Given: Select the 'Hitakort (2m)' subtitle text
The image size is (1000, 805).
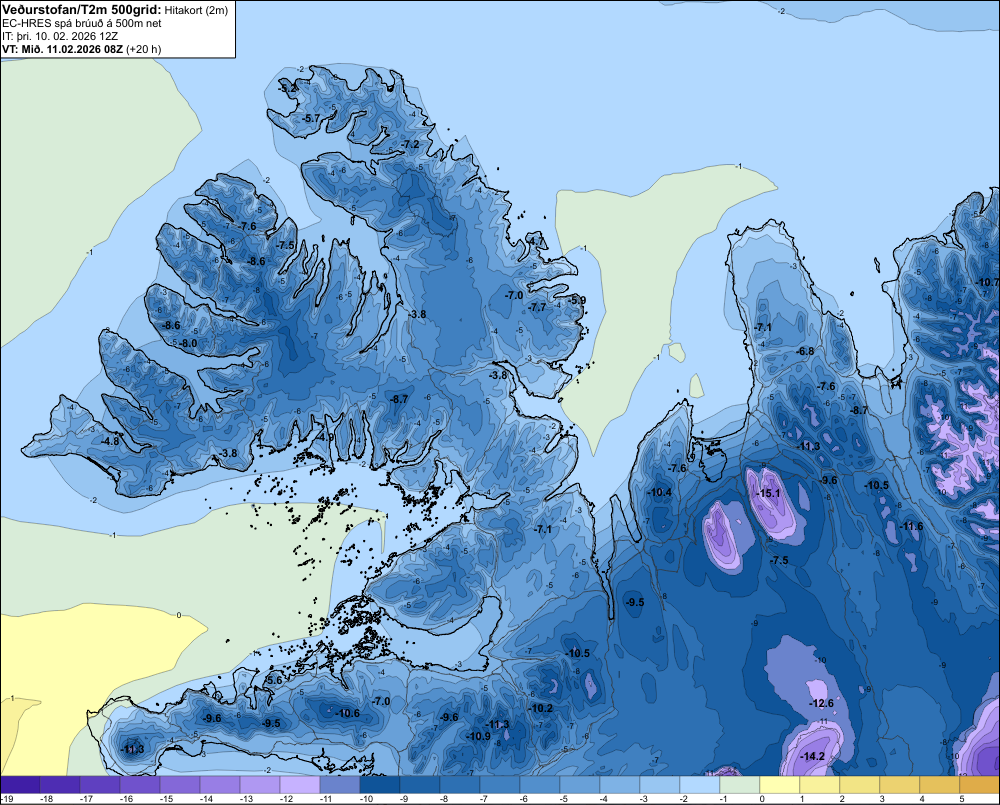Looking at the screenshot, I should click(x=196, y=10).
